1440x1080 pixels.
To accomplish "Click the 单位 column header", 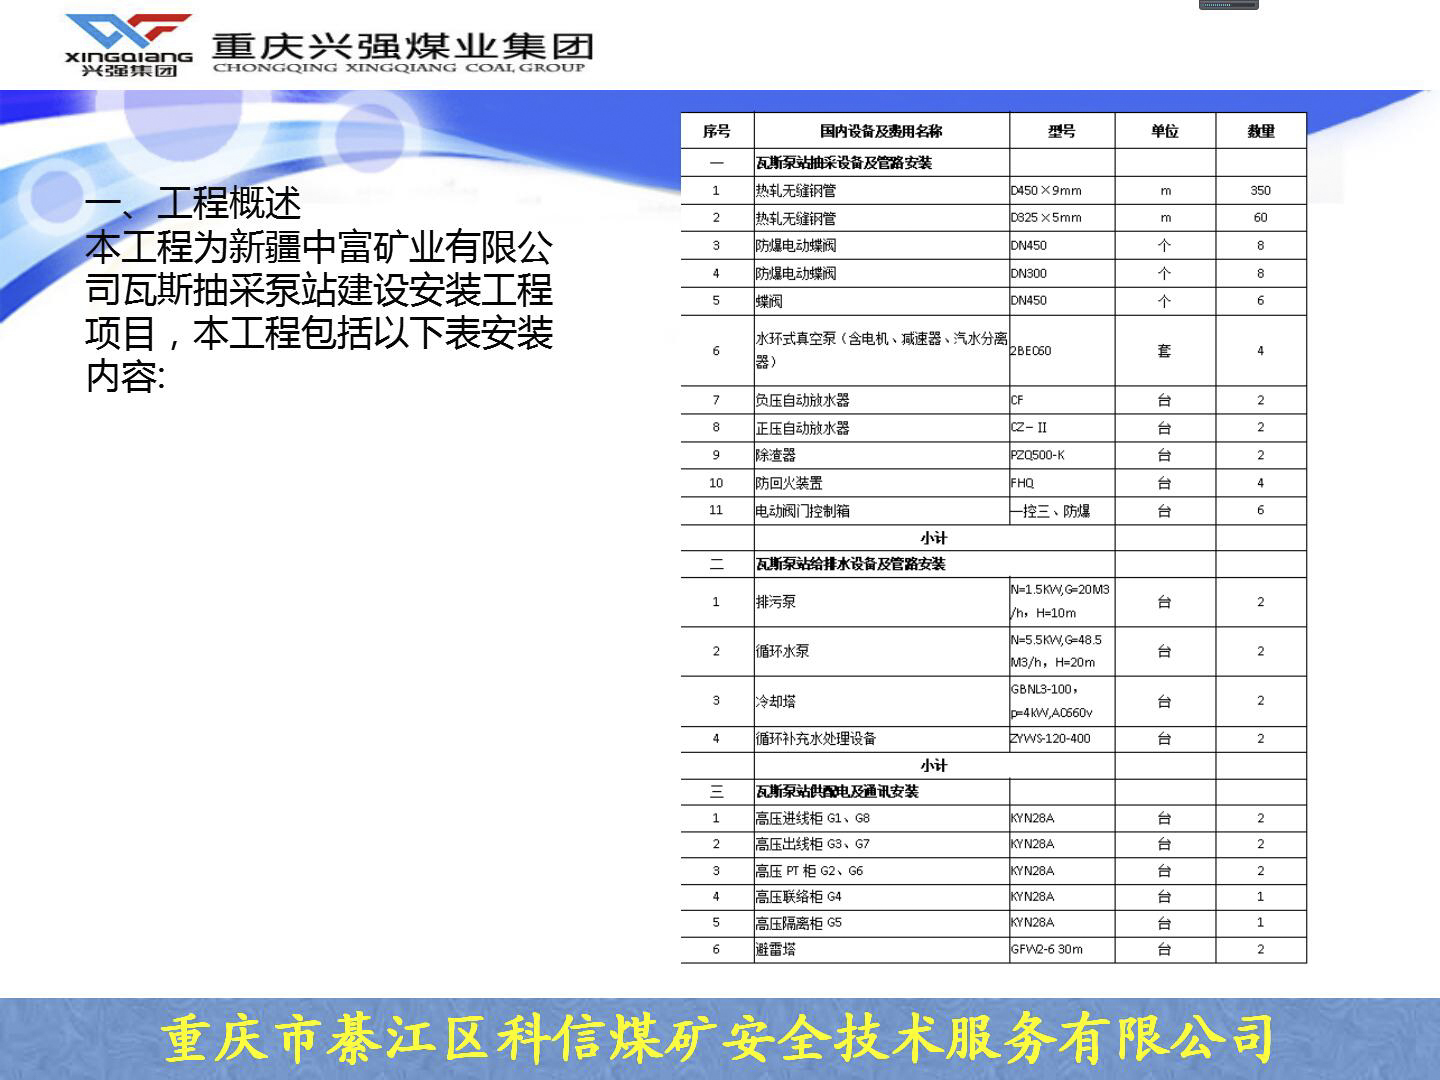I will coord(1164,131).
